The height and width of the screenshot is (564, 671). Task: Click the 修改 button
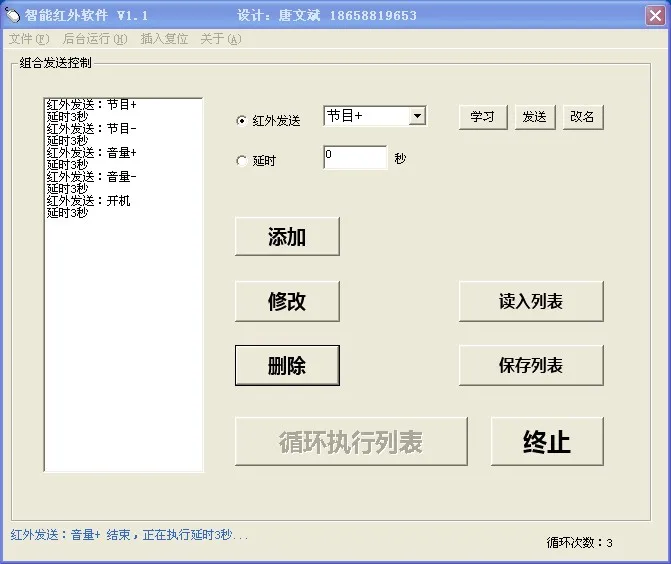coord(287,301)
